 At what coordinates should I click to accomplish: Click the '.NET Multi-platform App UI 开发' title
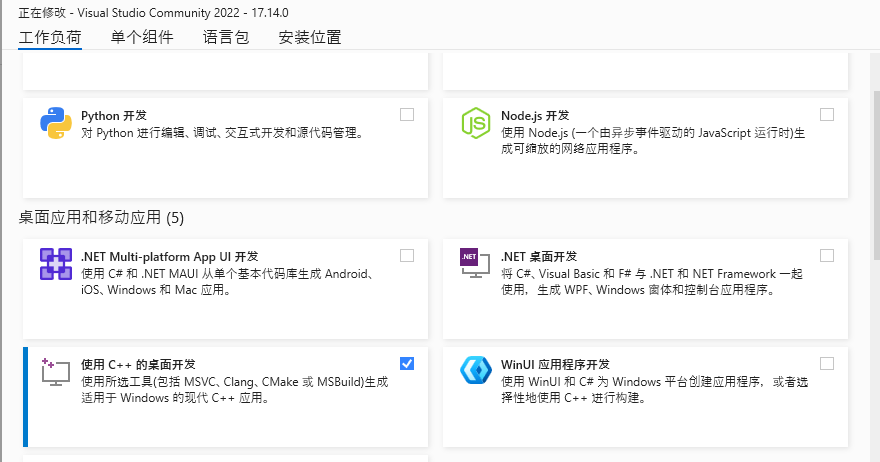[x=169, y=257]
